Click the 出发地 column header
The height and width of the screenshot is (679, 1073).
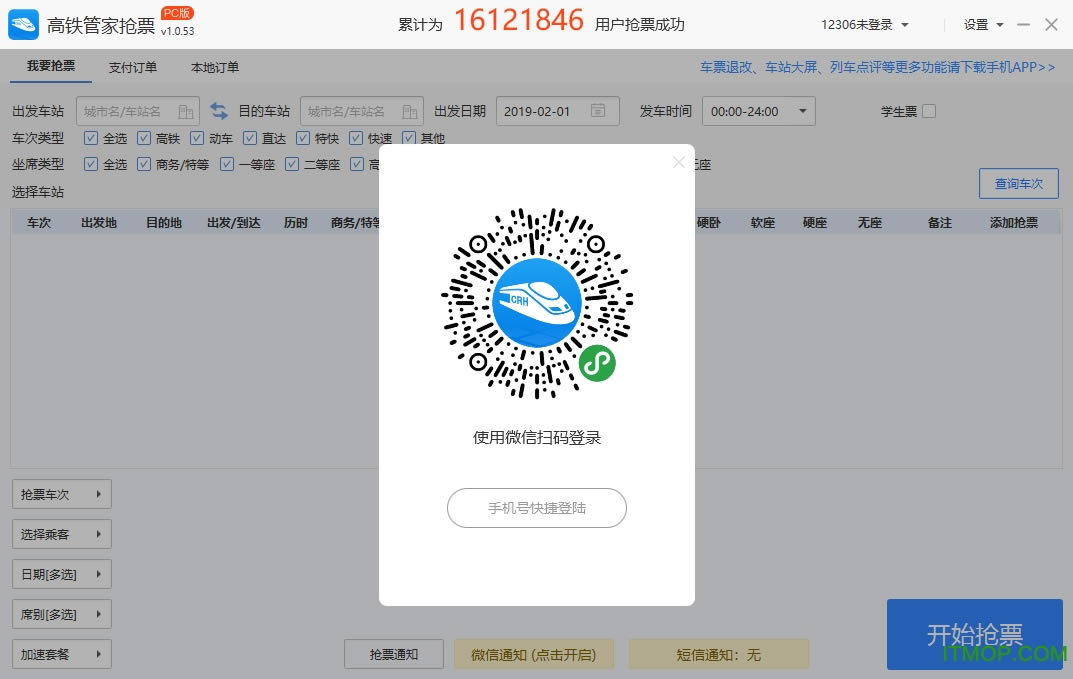pyautogui.click(x=99, y=222)
